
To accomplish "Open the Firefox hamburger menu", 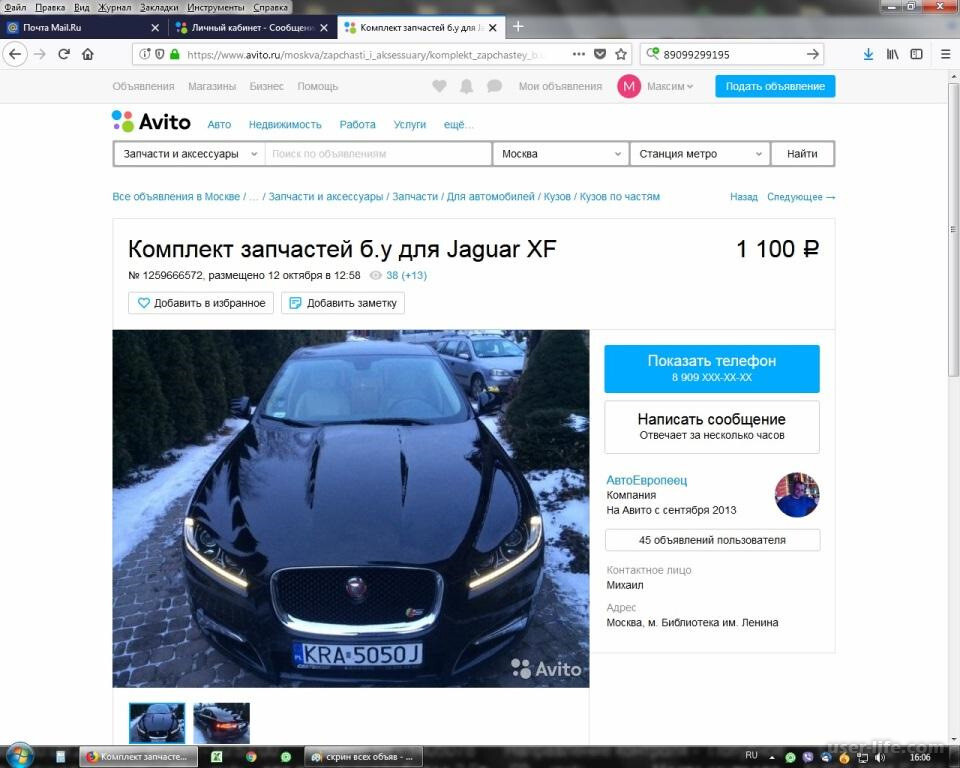I will (x=945, y=54).
